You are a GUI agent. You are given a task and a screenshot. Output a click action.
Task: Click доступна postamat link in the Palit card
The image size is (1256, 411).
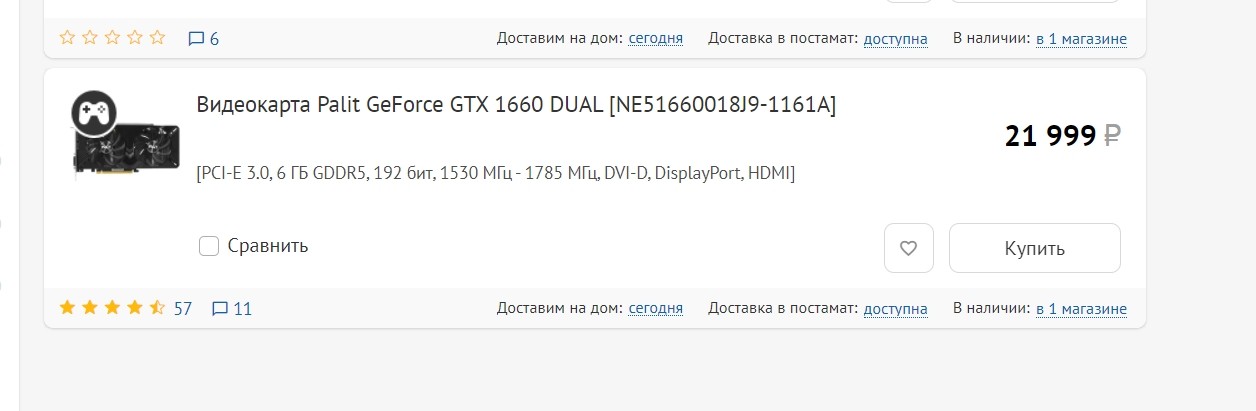(x=895, y=308)
